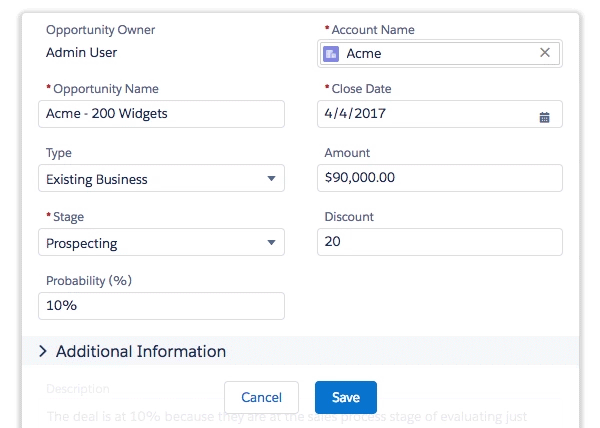
Task: Click the Amount field
Action: coord(440,178)
